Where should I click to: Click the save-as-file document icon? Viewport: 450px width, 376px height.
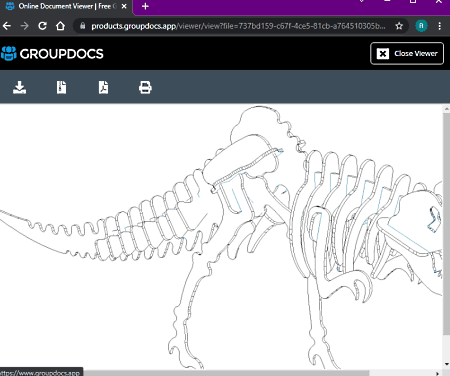tap(61, 88)
